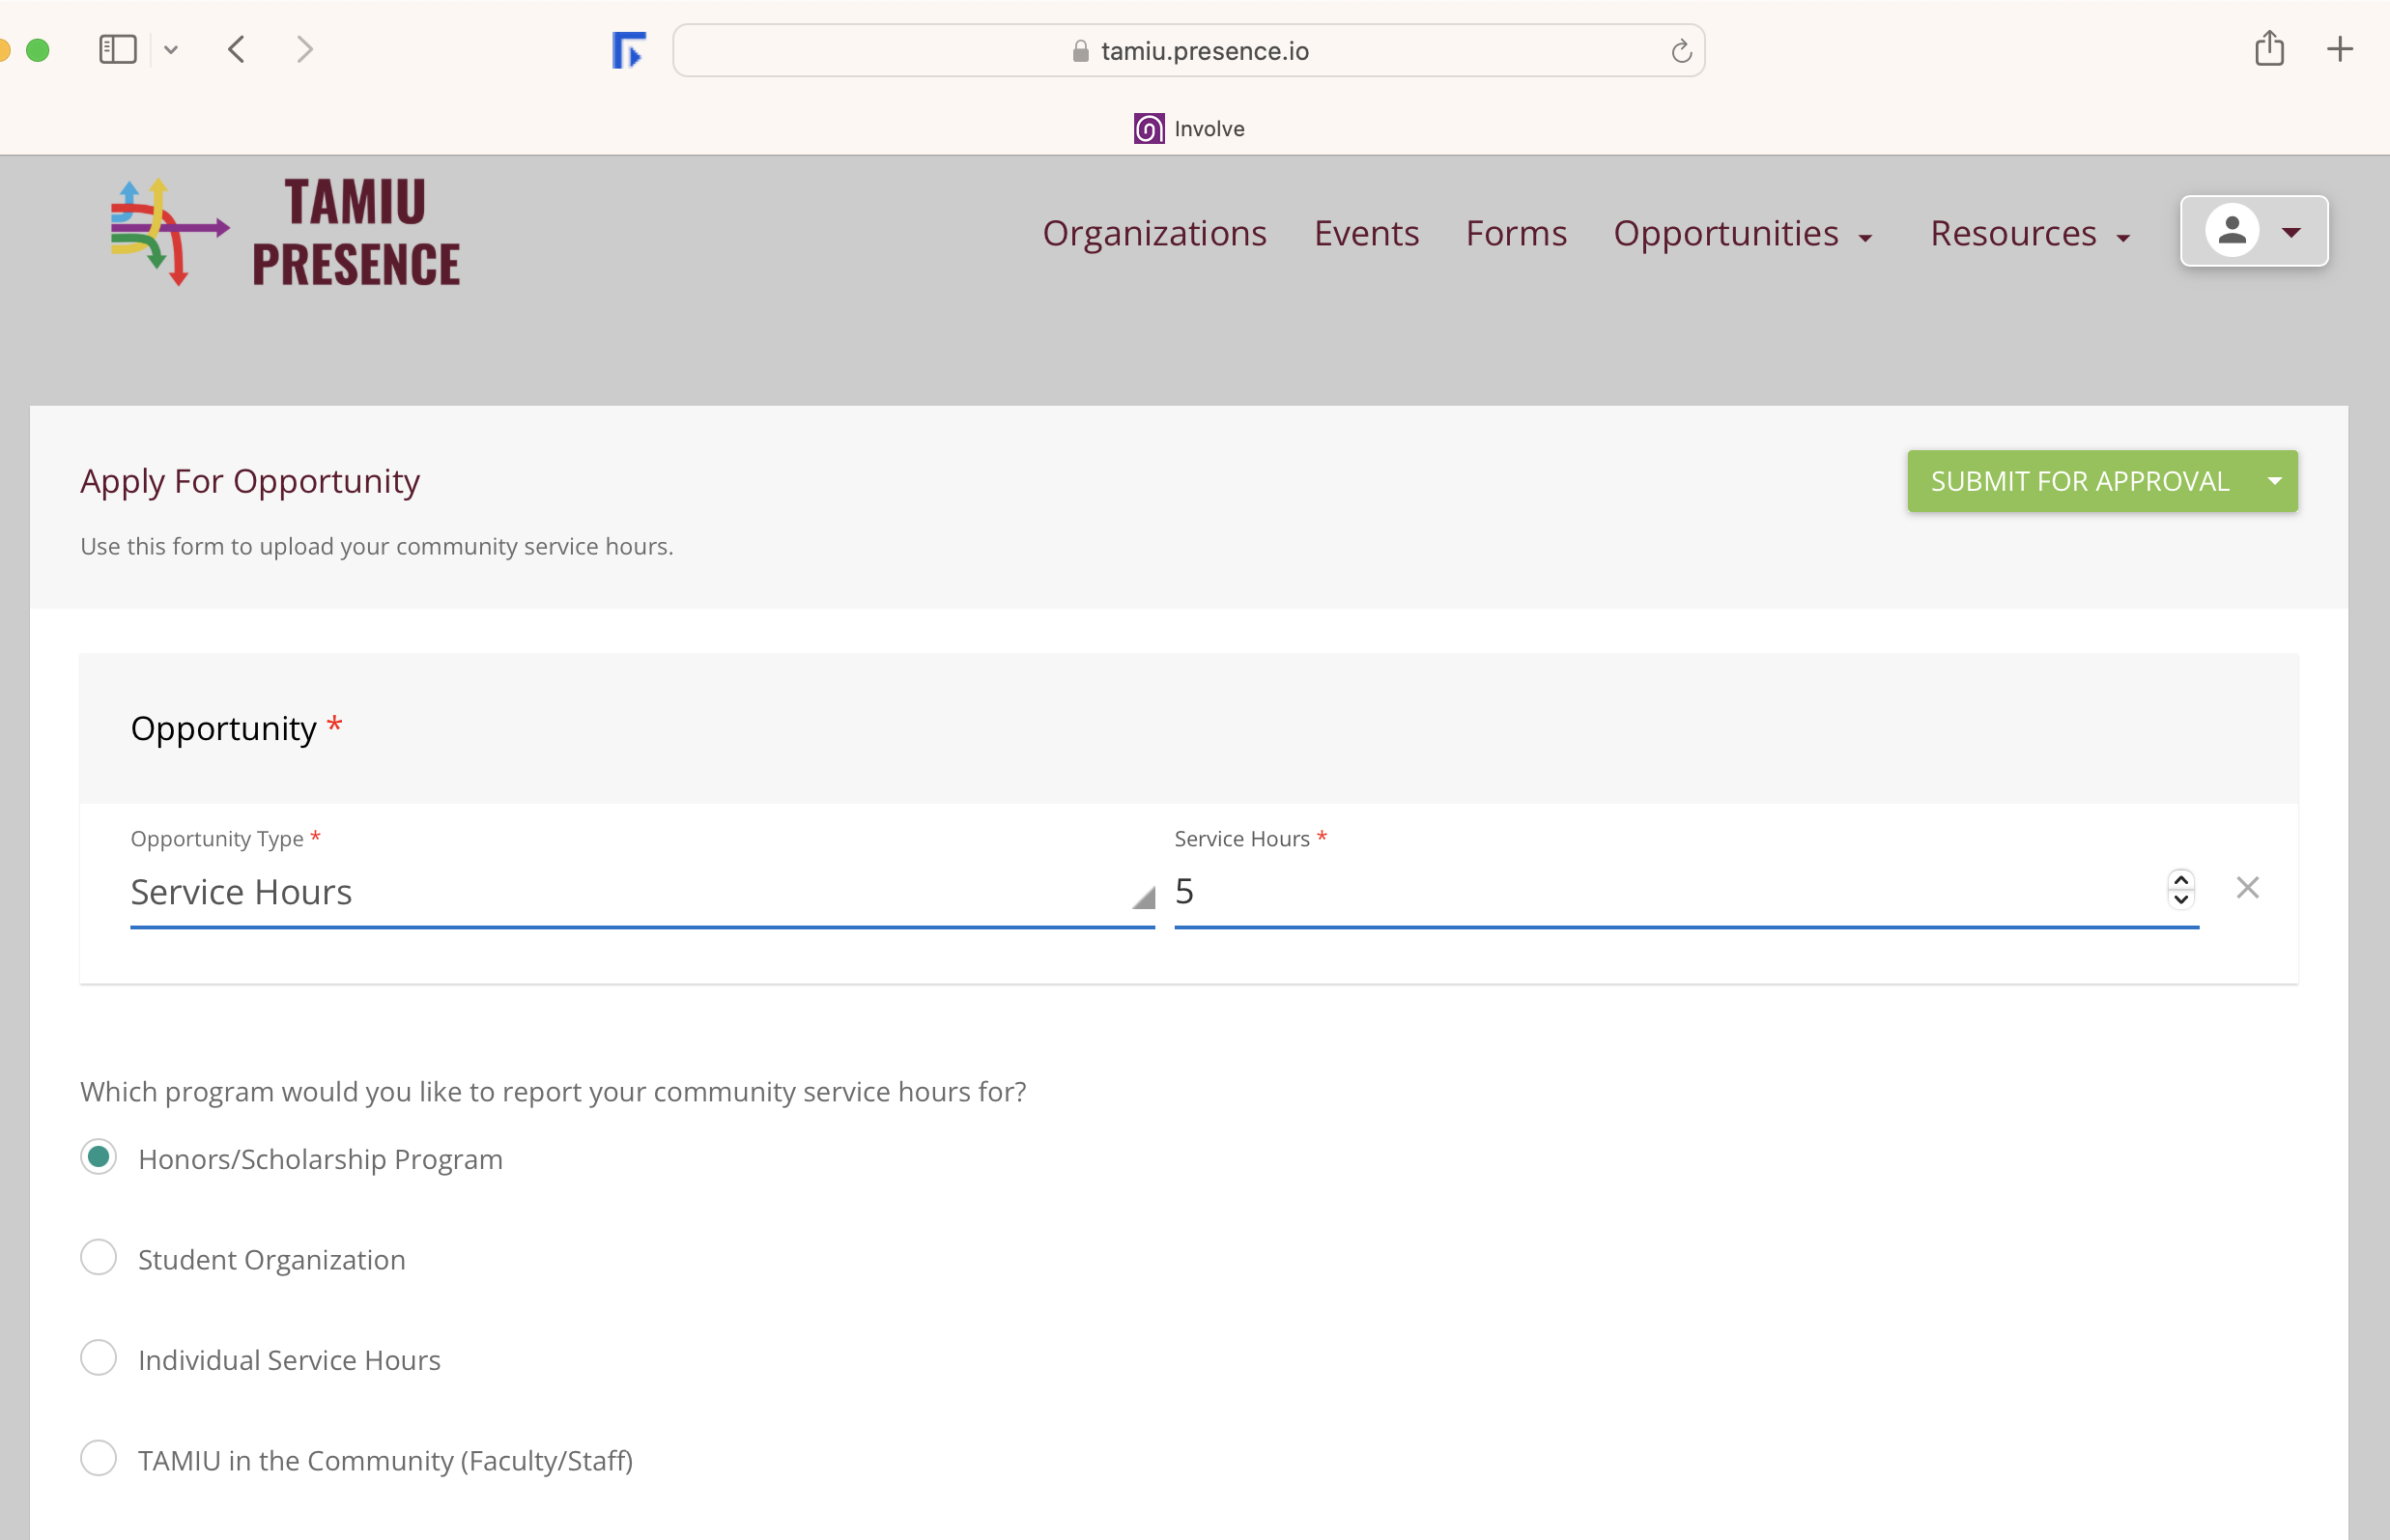Clear the Service Hours field
Image resolution: width=2390 pixels, height=1540 pixels.
2247,889
